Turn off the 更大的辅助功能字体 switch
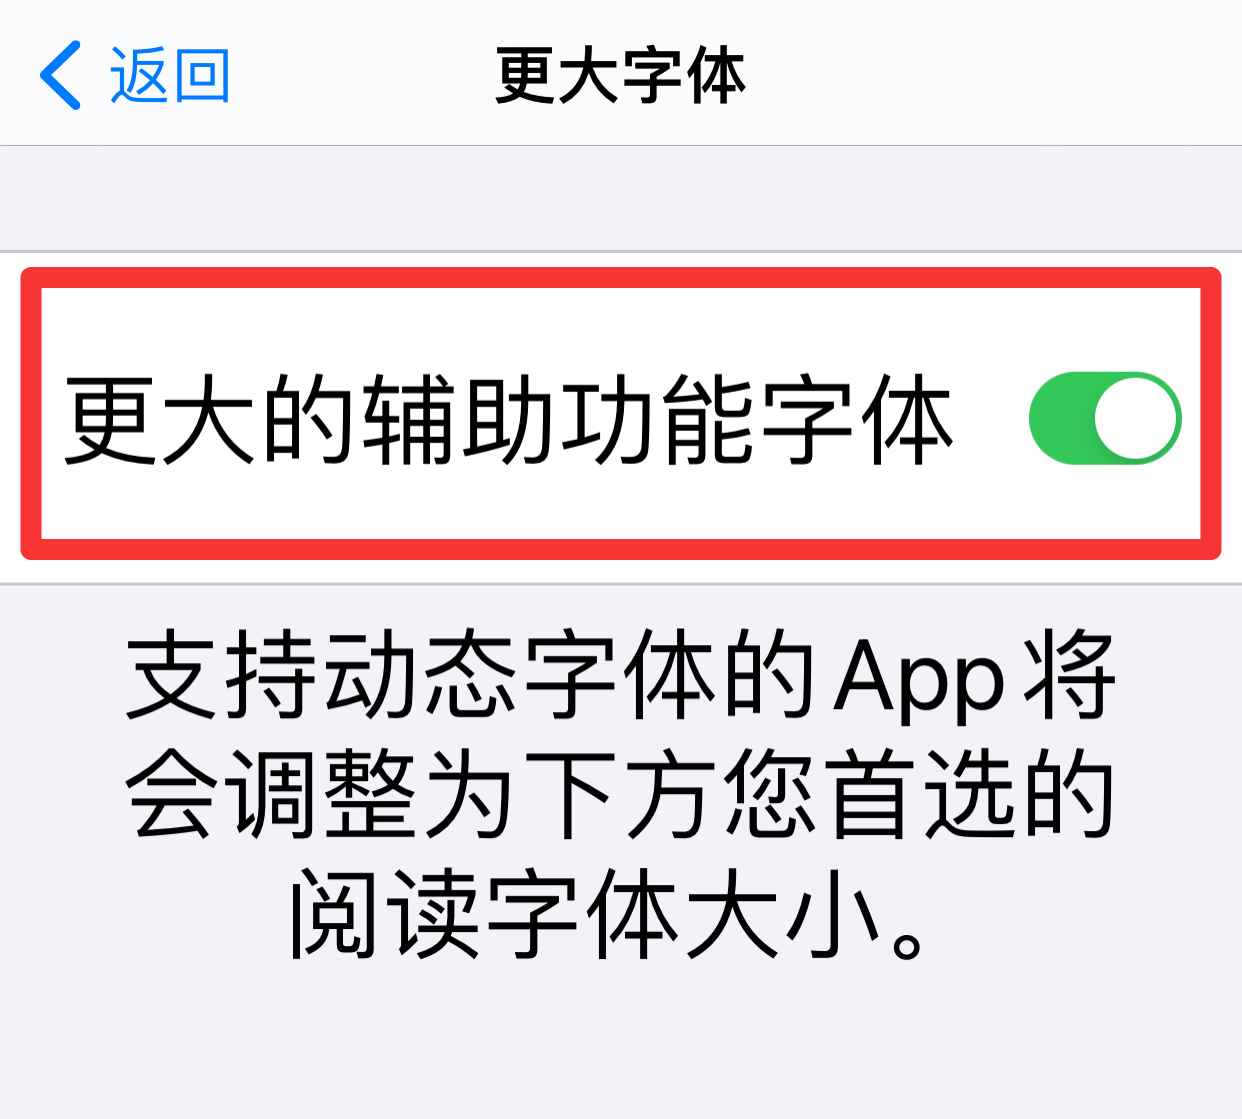 pos(1105,418)
